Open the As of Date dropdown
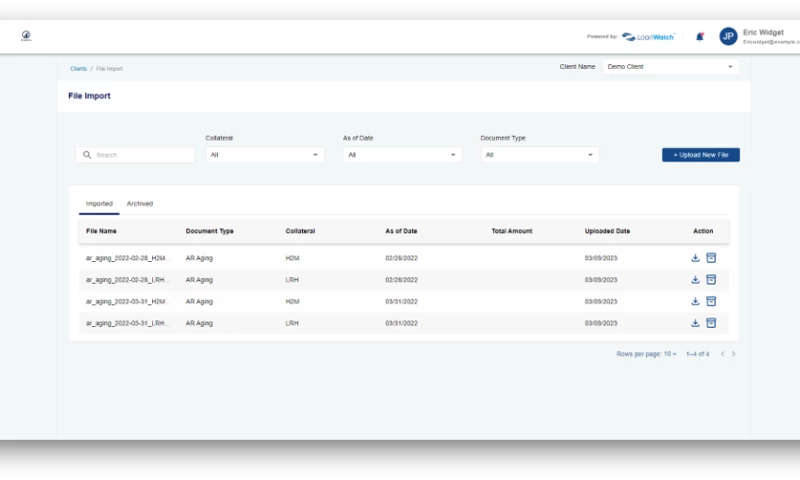The width and height of the screenshot is (800, 480). pyautogui.click(x=402, y=155)
